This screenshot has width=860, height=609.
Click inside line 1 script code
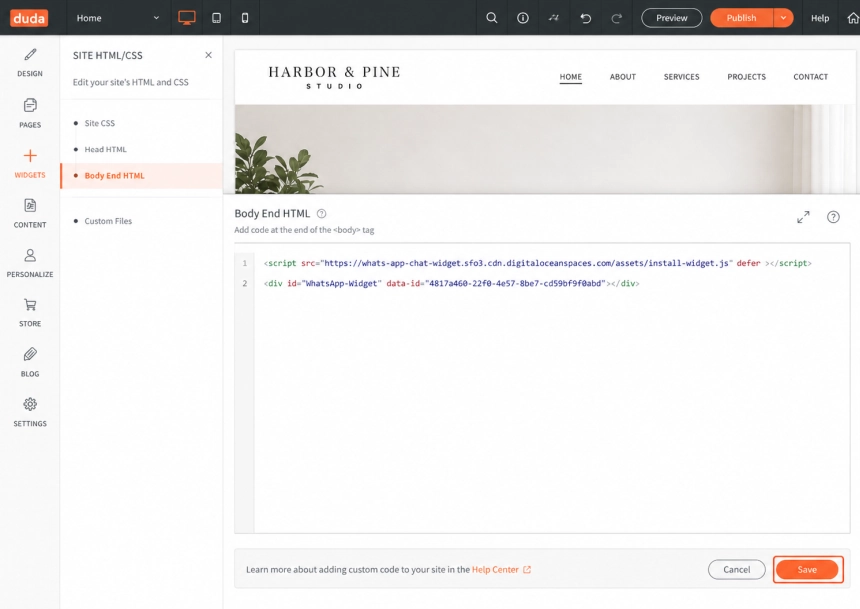tap(538, 263)
